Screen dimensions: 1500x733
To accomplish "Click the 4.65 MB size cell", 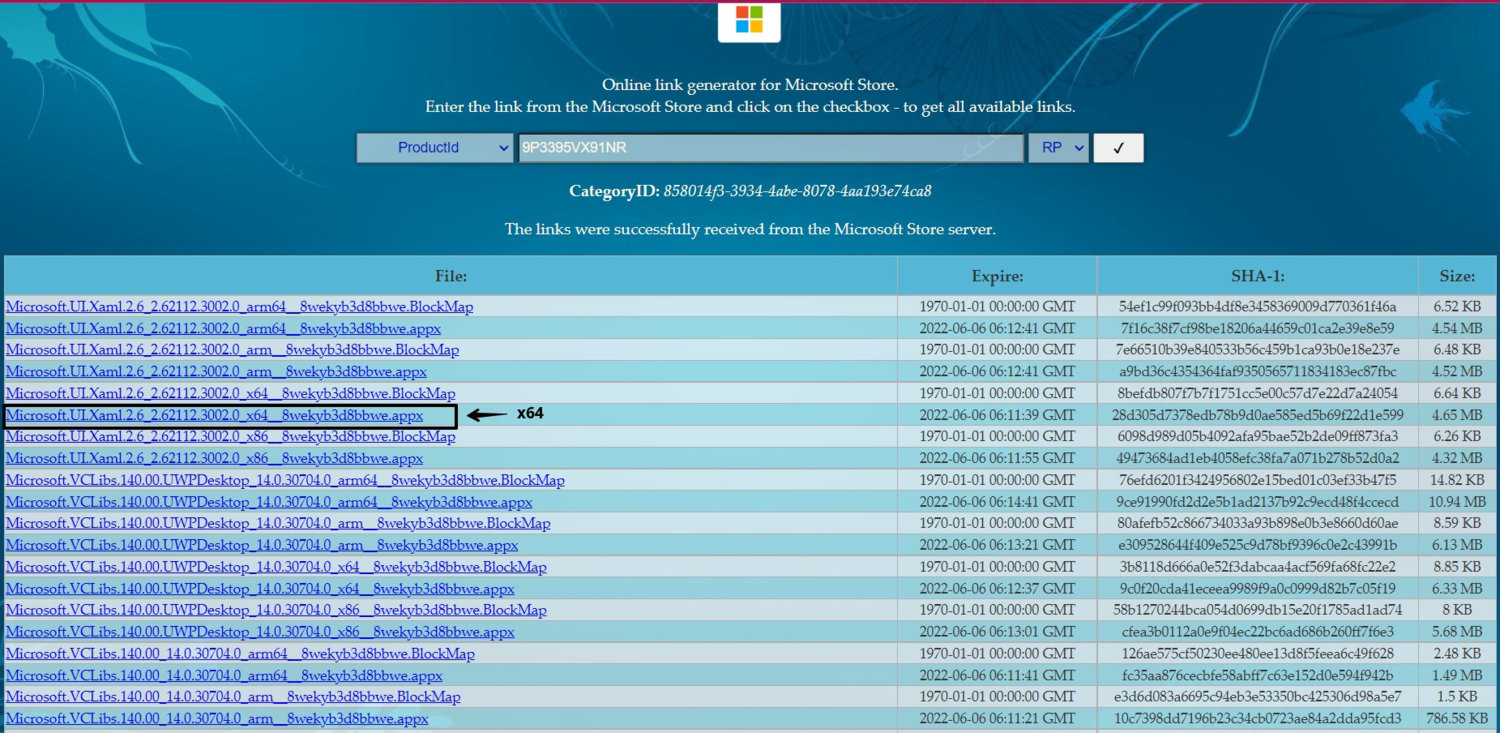I will 1458,415.
